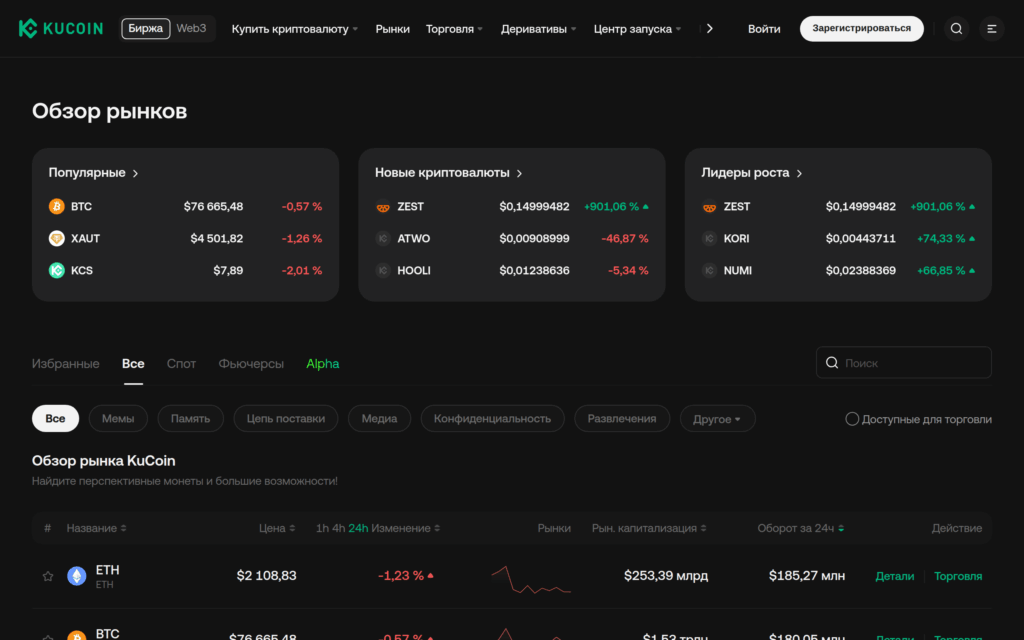Filter by Мемы category
This screenshot has height=640, width=1024.
click(x=118, y=419)
